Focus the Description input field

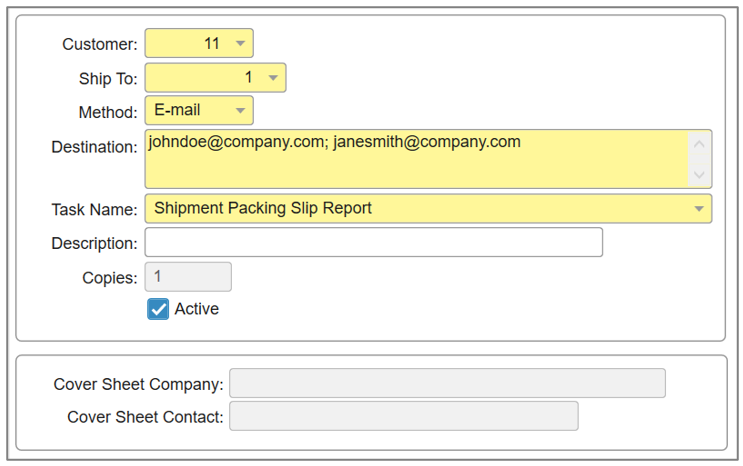click(373, 243)
